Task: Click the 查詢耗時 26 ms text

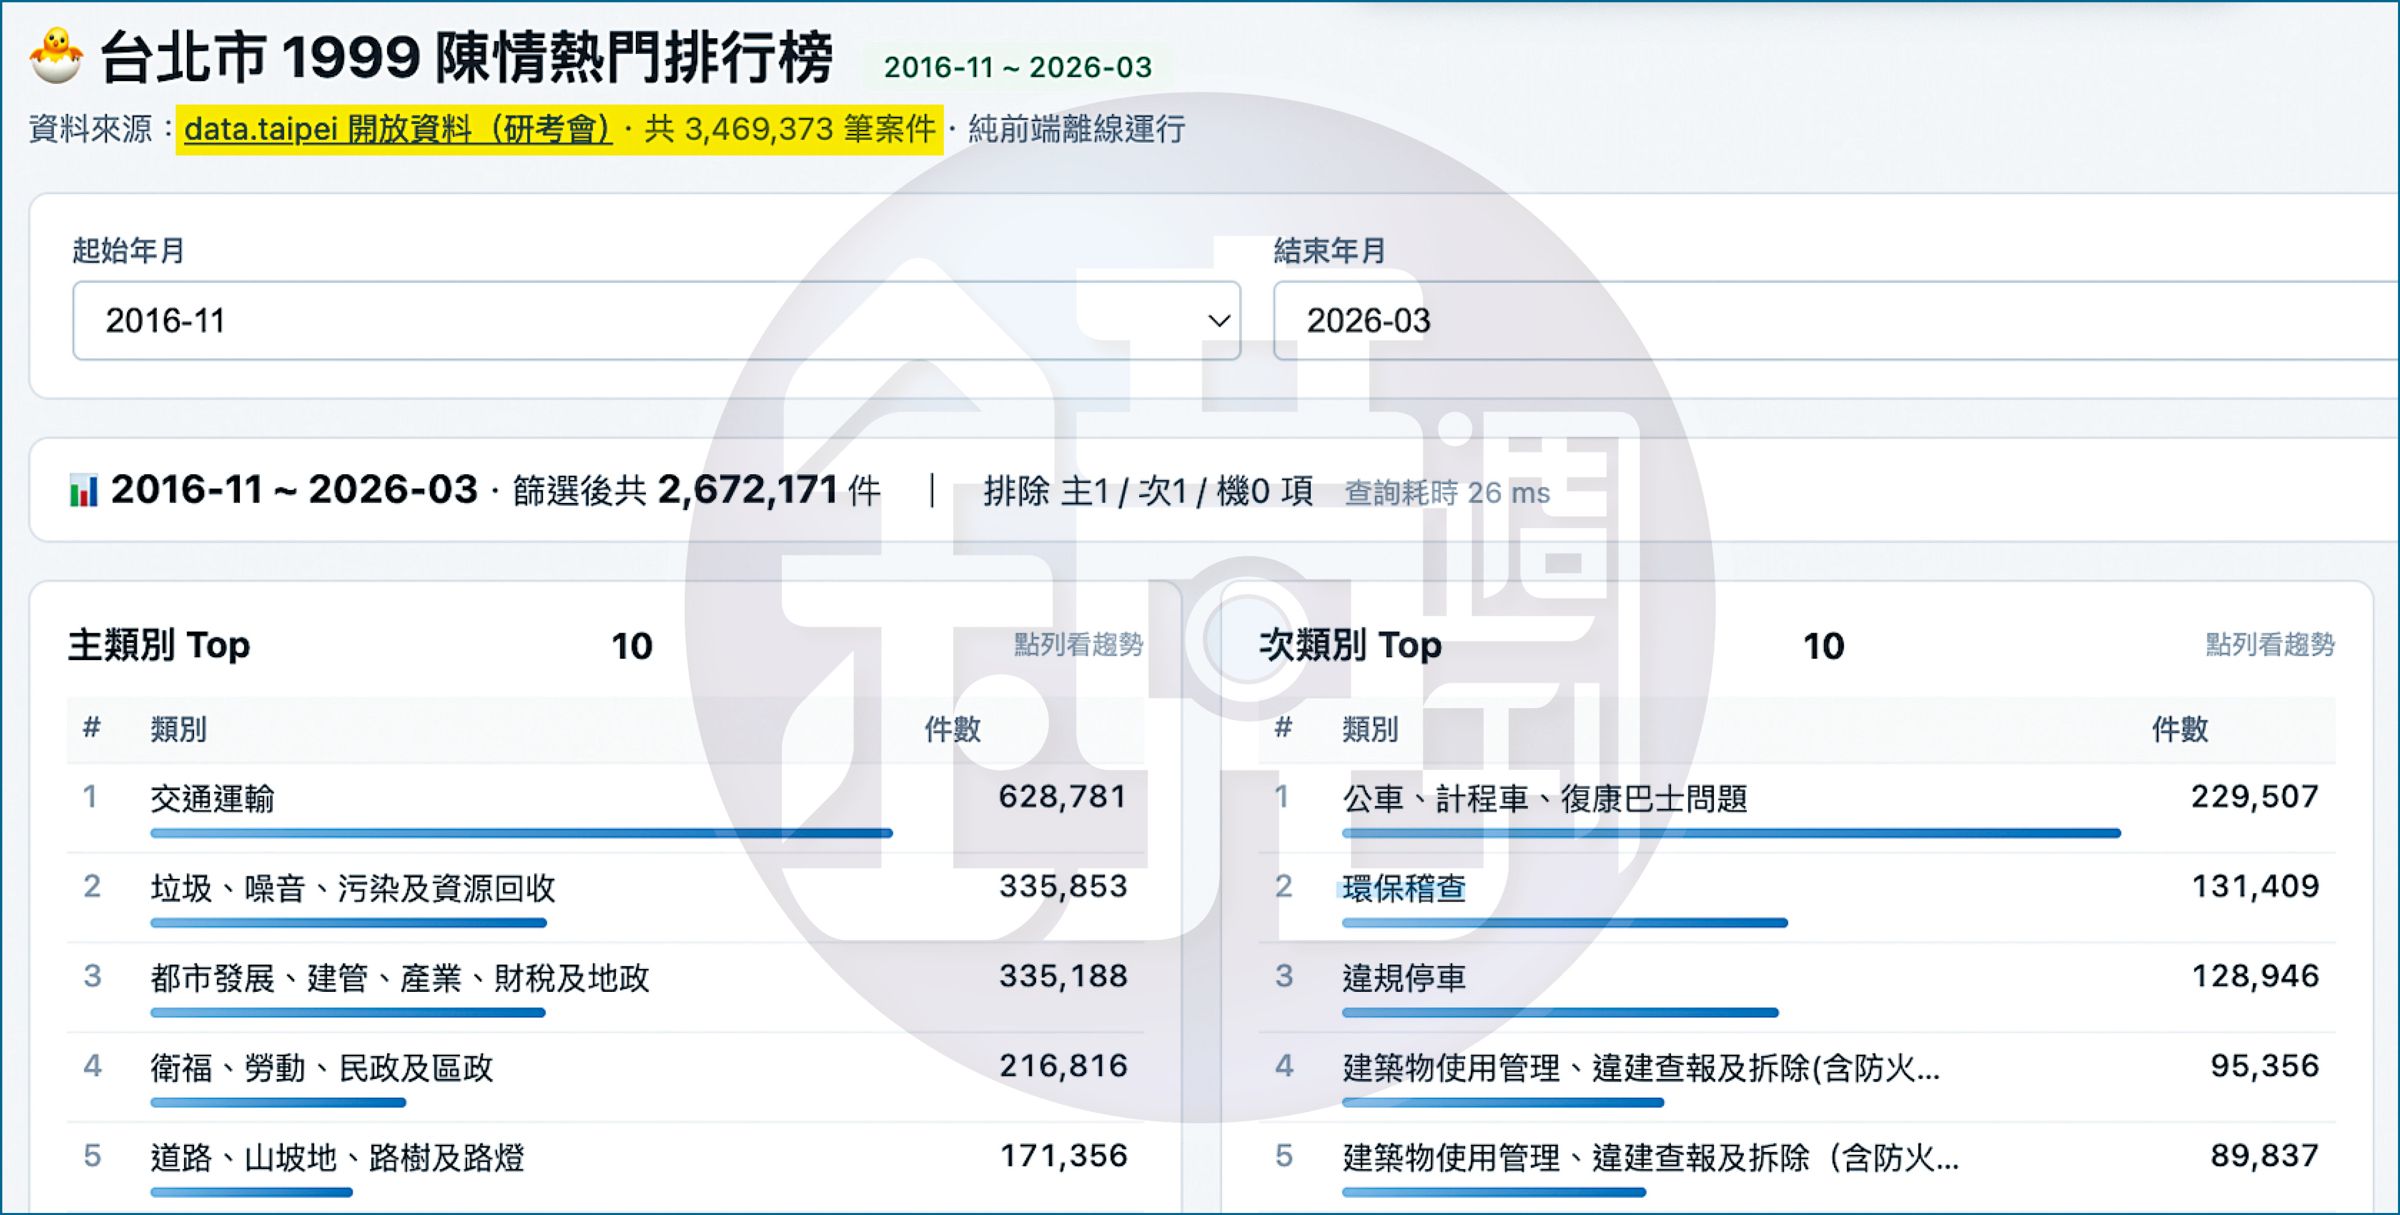Action: pyautogui.click(x=1447, y=492)
